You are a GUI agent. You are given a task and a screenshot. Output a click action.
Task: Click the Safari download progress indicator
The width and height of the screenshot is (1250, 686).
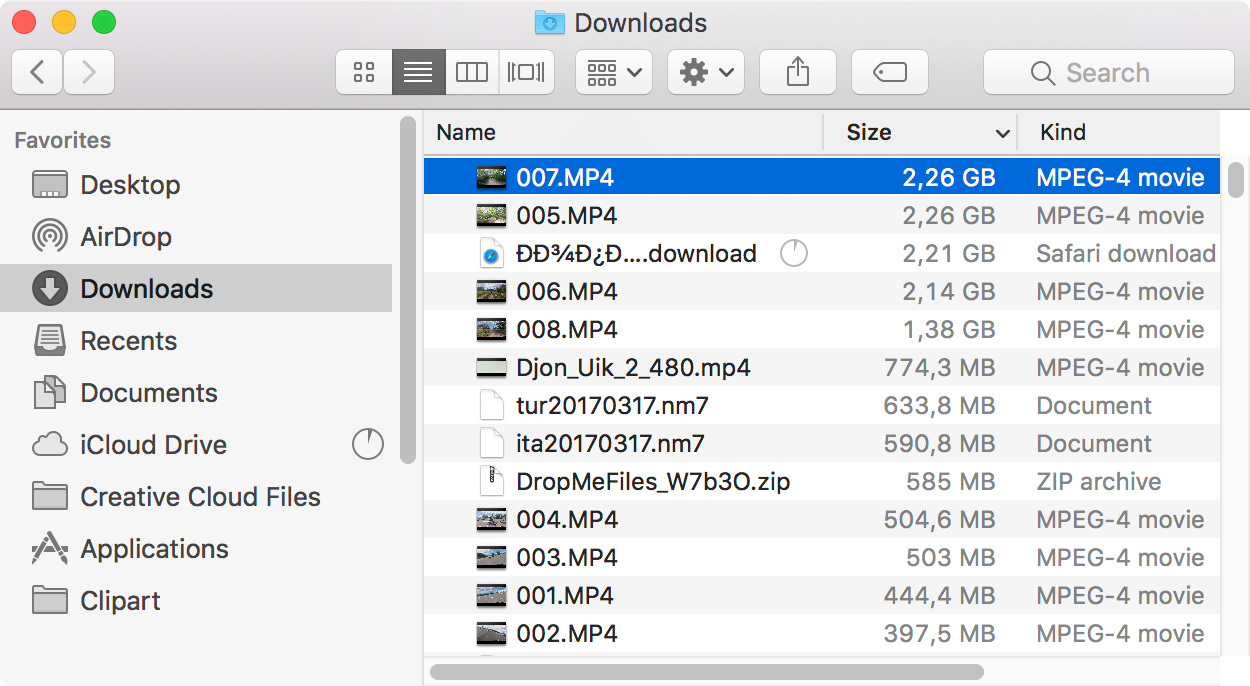pyautogui.click(x=794, y=253)
